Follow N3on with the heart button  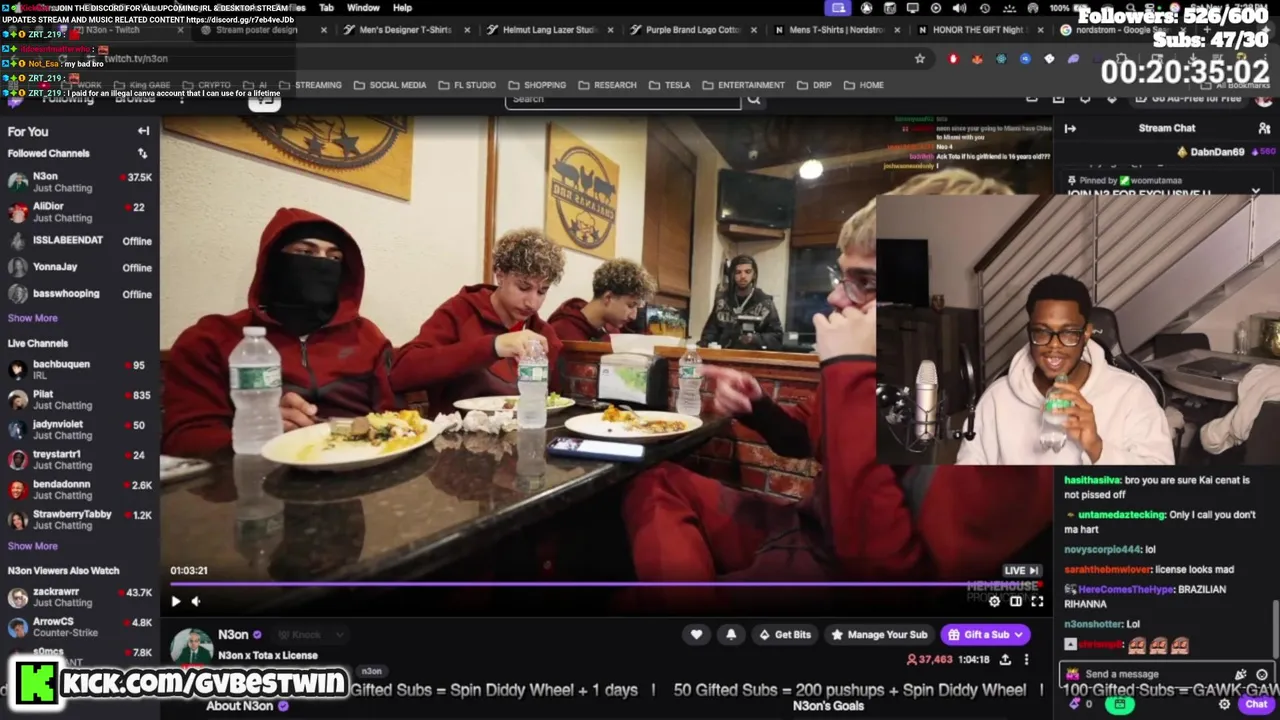coord(697,634)
